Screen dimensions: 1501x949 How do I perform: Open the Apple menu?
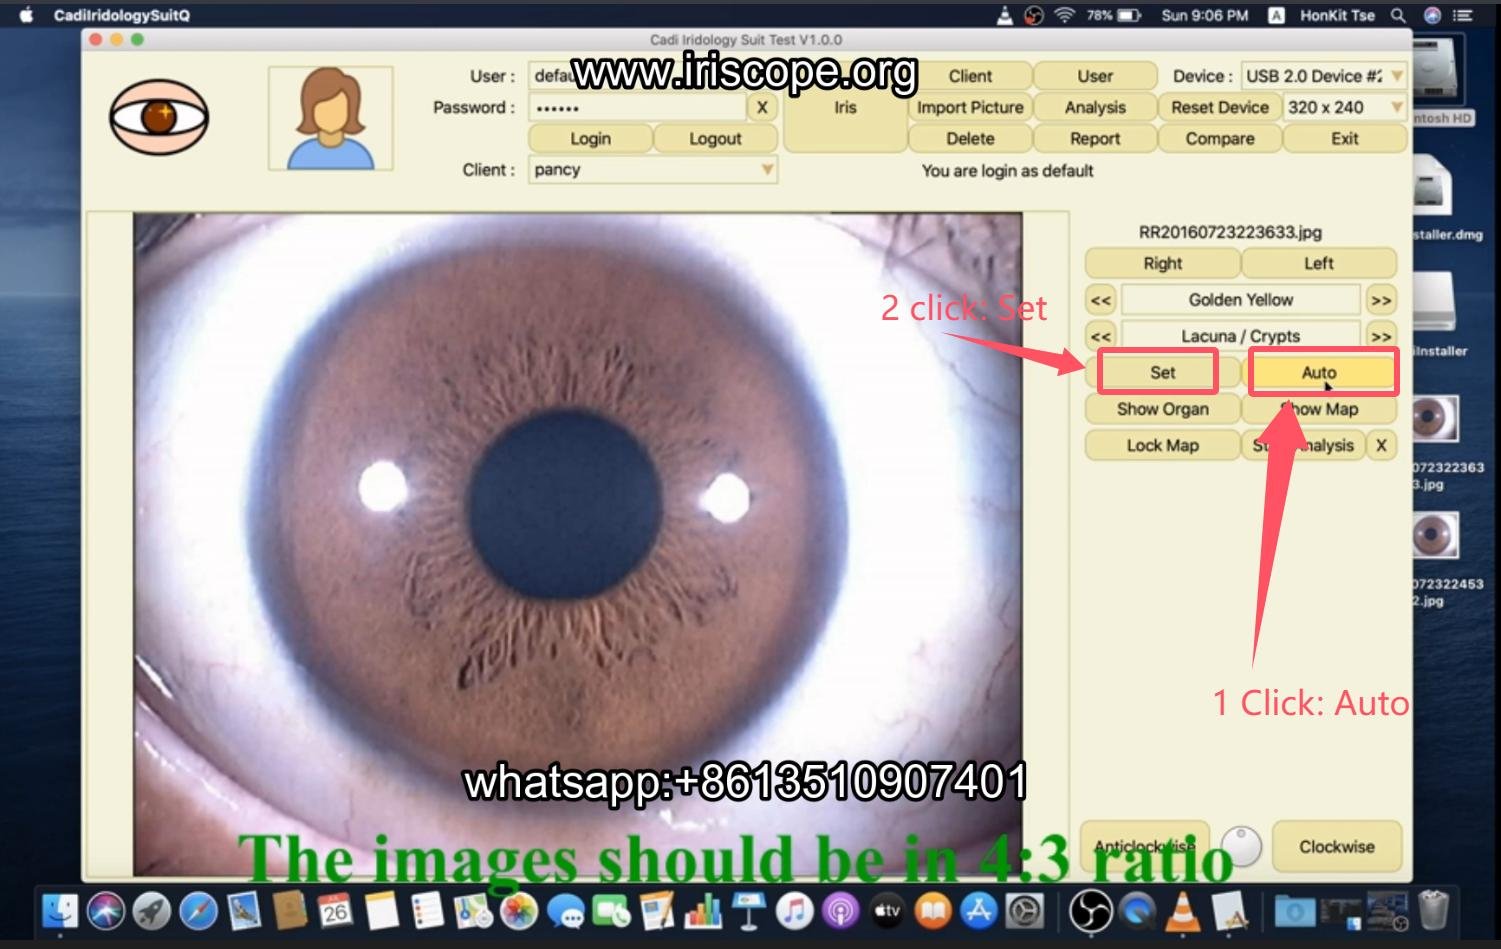coord(27,15)
